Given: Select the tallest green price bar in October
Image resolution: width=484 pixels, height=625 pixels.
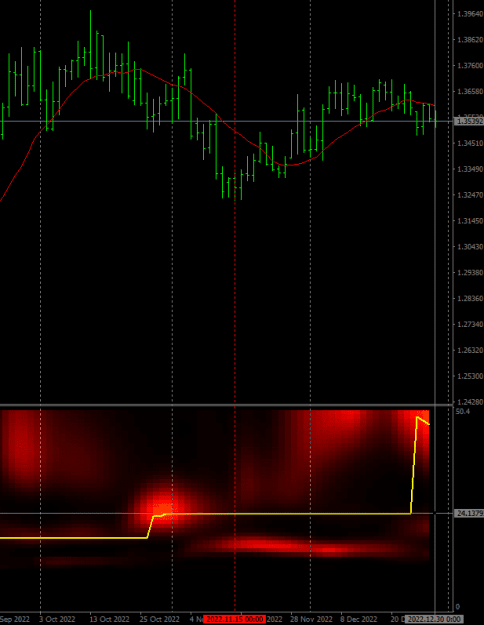Looking at the screenshot, I should [91, 44].
